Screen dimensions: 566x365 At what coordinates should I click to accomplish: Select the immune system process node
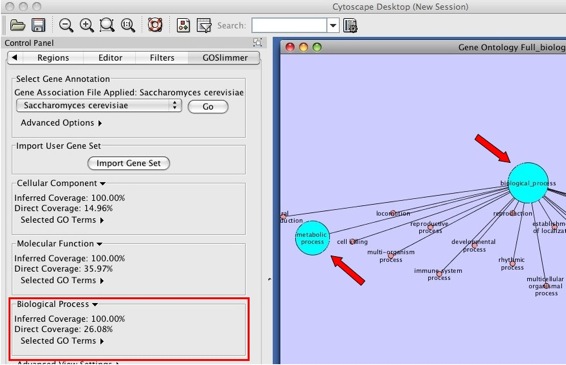(x=439, y=274)
